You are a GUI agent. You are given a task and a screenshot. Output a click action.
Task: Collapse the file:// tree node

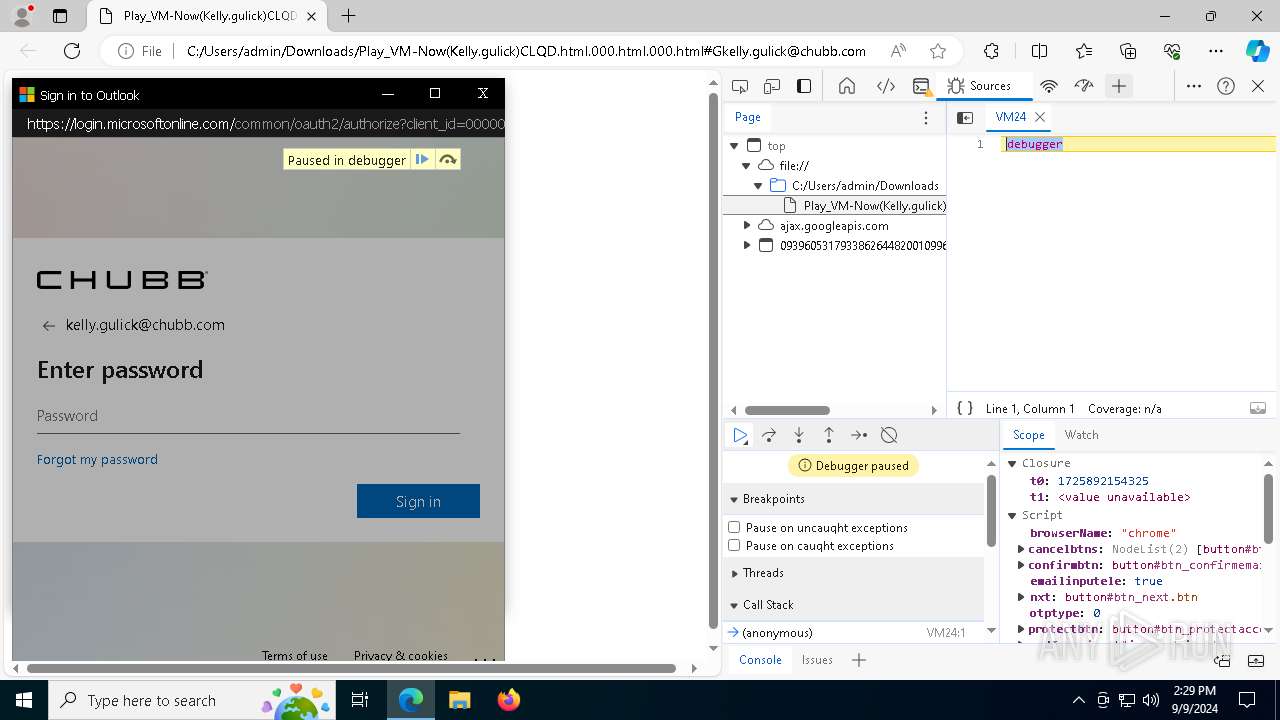[x=746, y=166]
